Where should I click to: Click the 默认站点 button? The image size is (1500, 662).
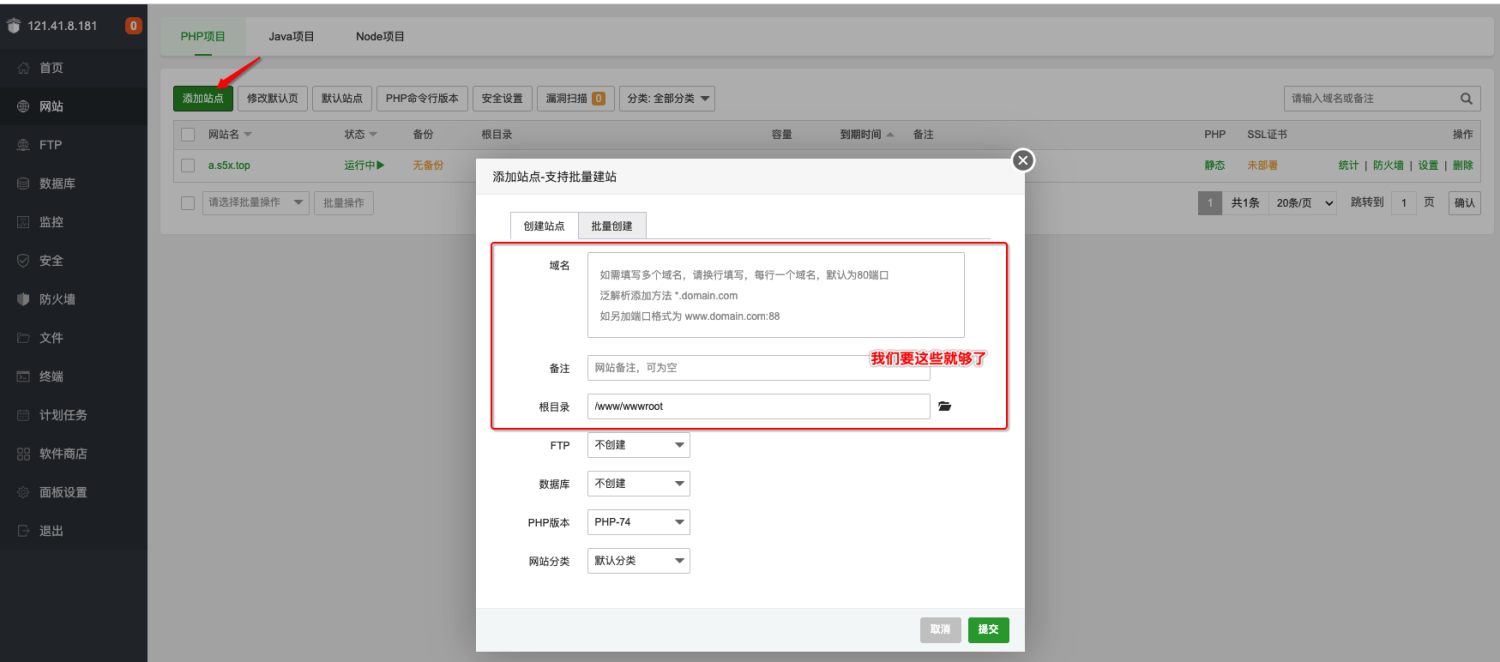(342, 98)
